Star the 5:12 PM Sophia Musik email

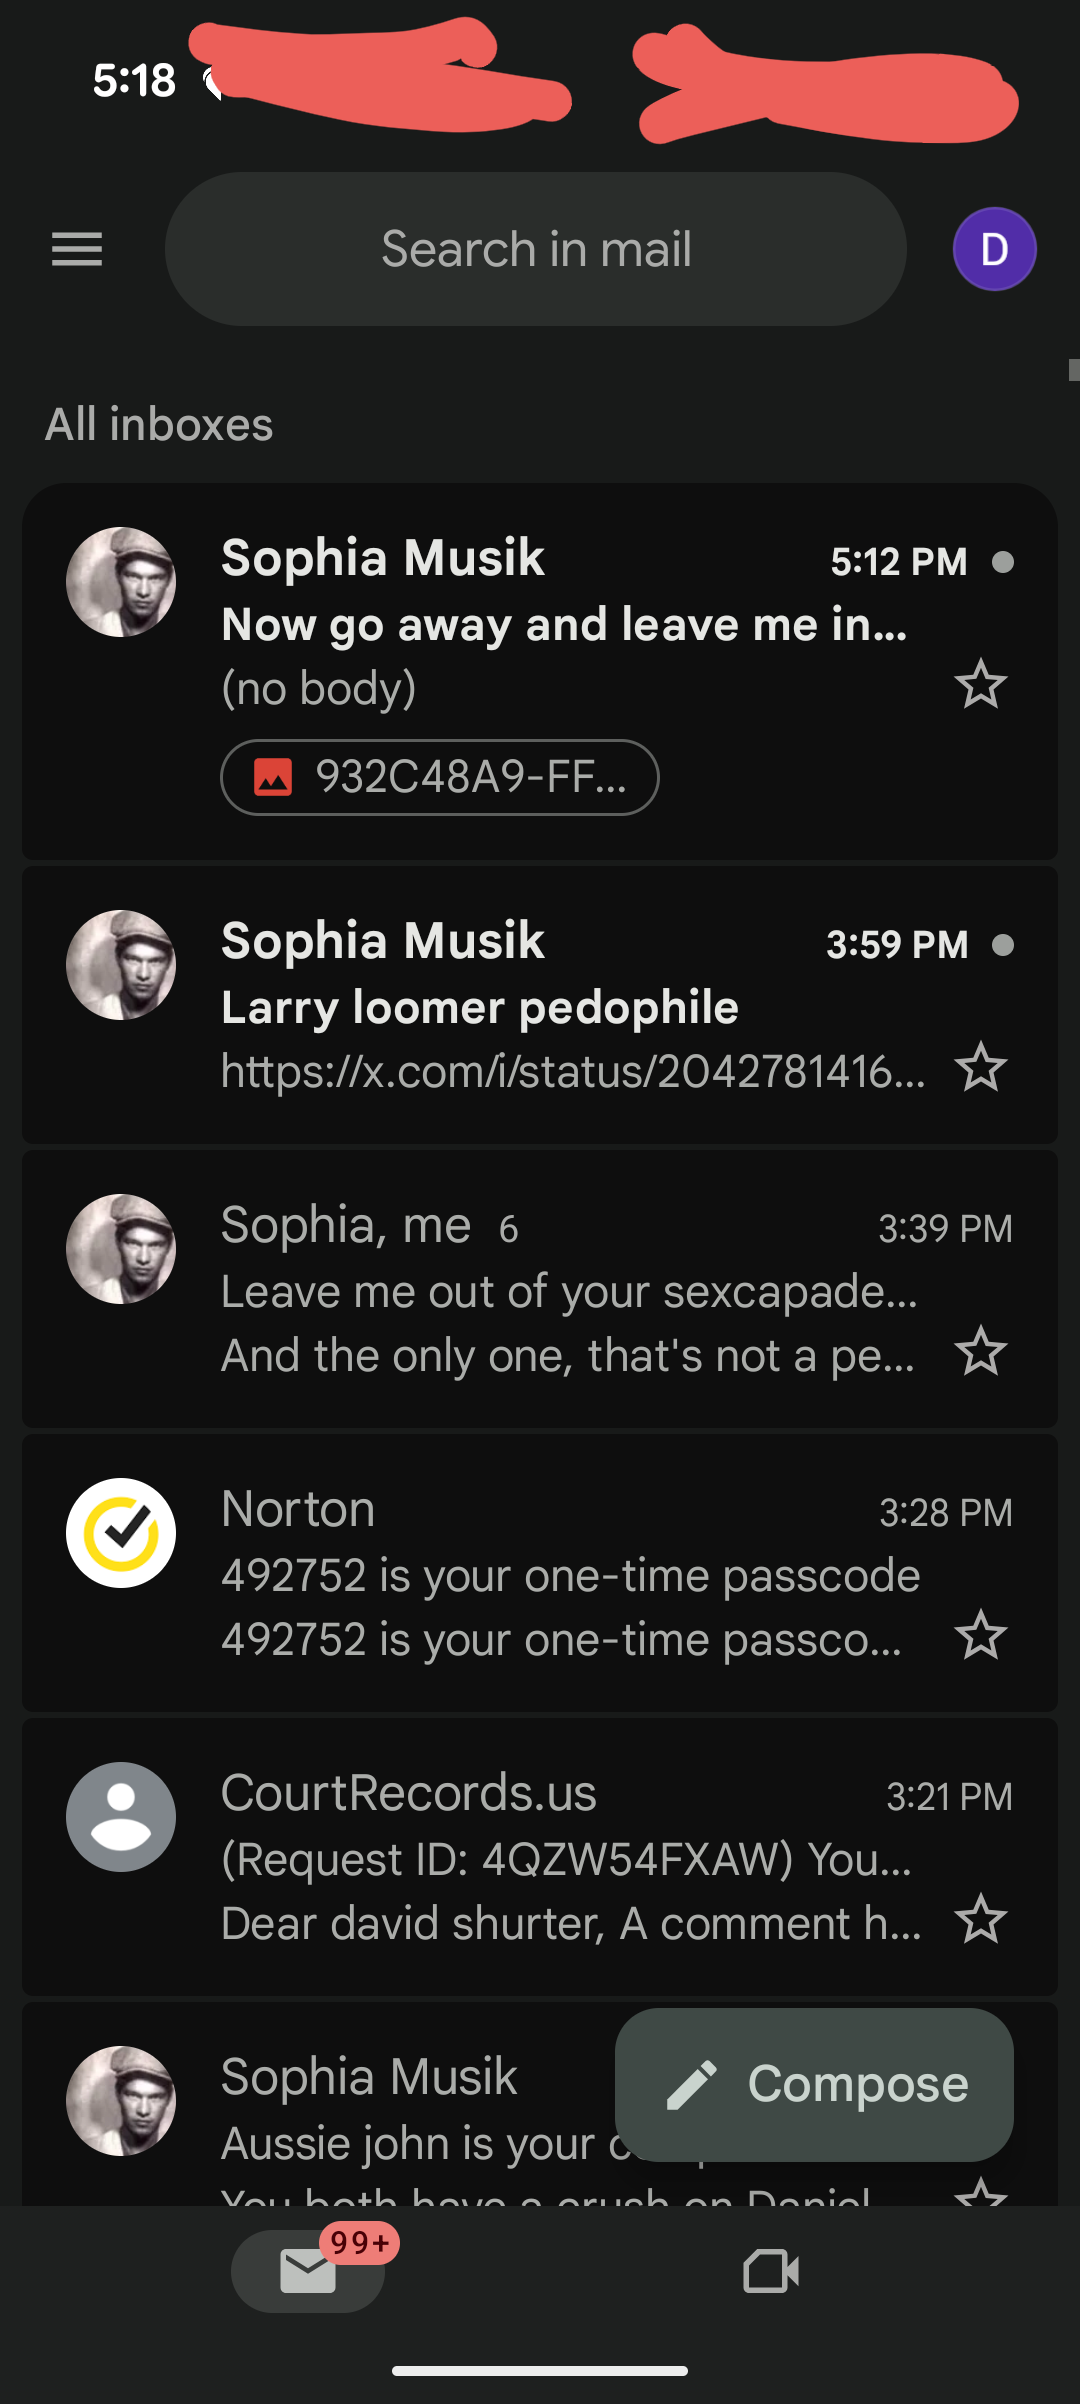click(980, 685)
